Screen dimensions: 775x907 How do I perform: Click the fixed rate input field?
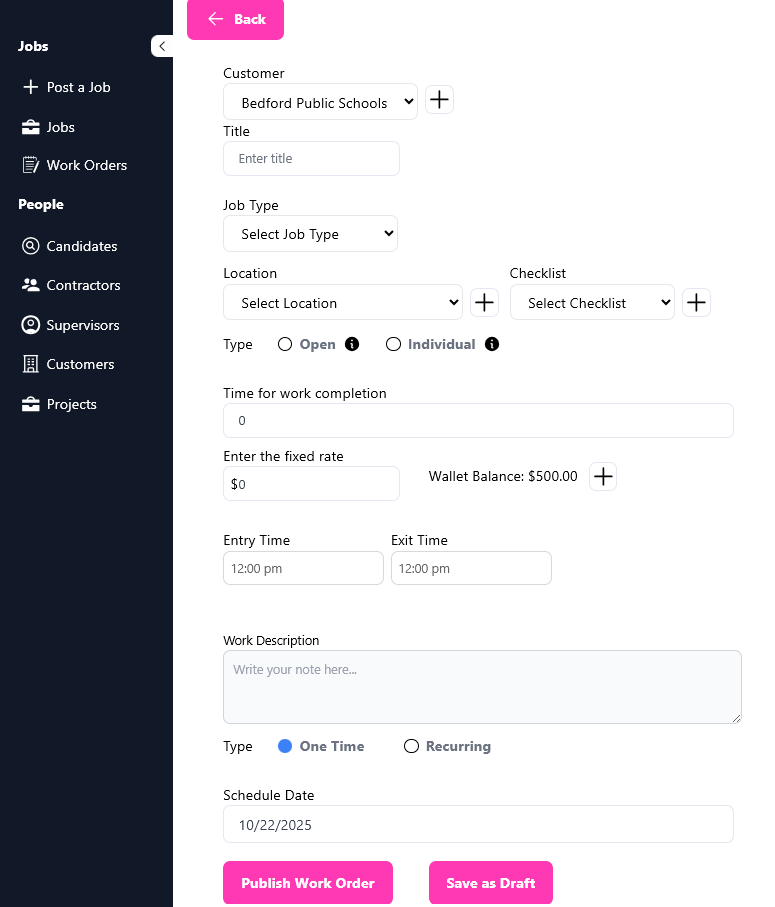pos(311,484)
